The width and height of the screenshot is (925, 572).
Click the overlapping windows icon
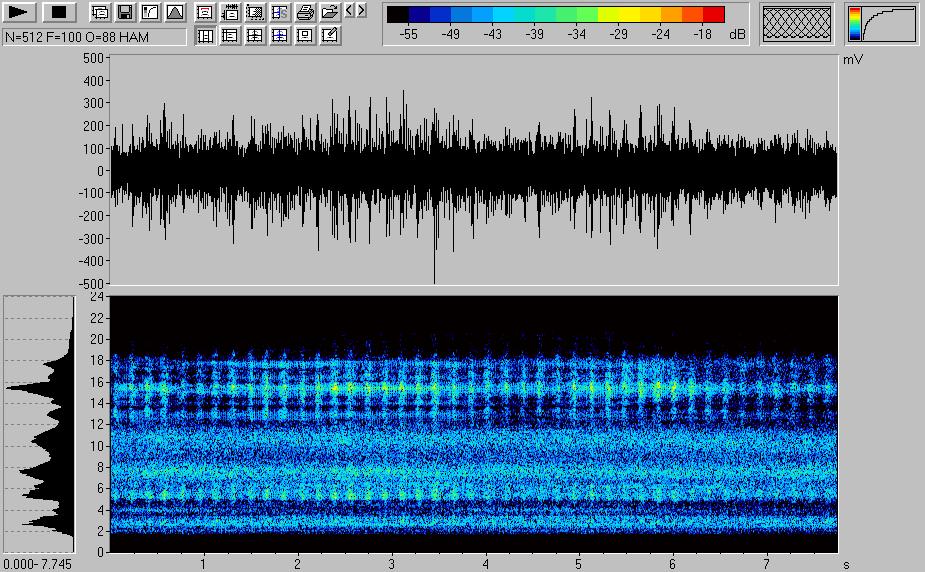click(x=100, y=13)
